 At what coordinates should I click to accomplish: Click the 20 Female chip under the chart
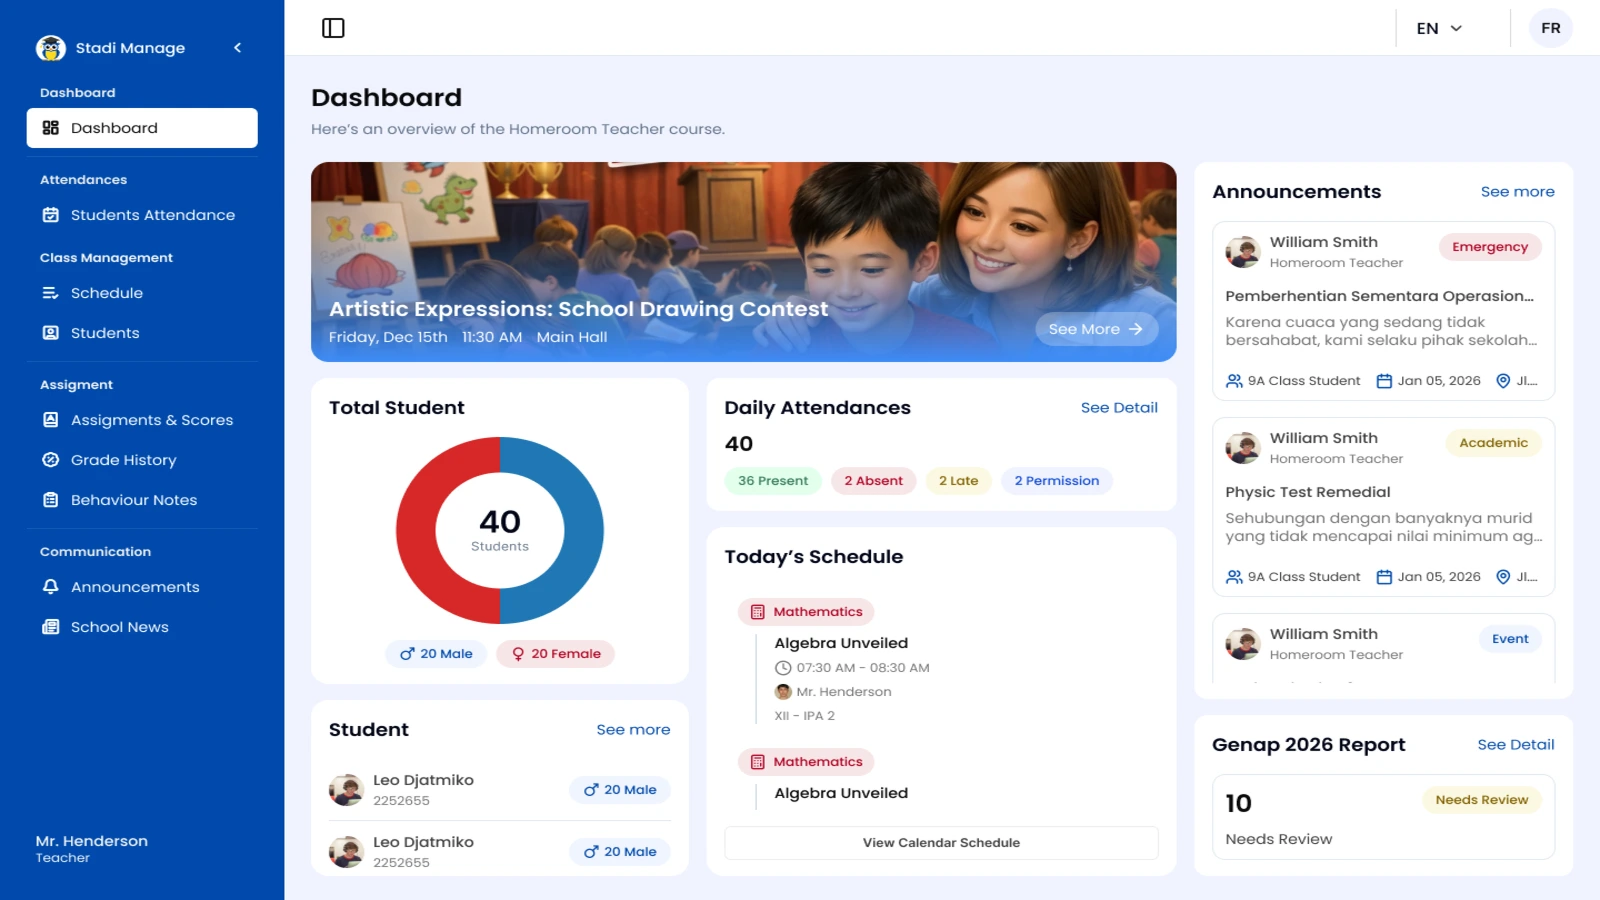click(x=555, y=654)
